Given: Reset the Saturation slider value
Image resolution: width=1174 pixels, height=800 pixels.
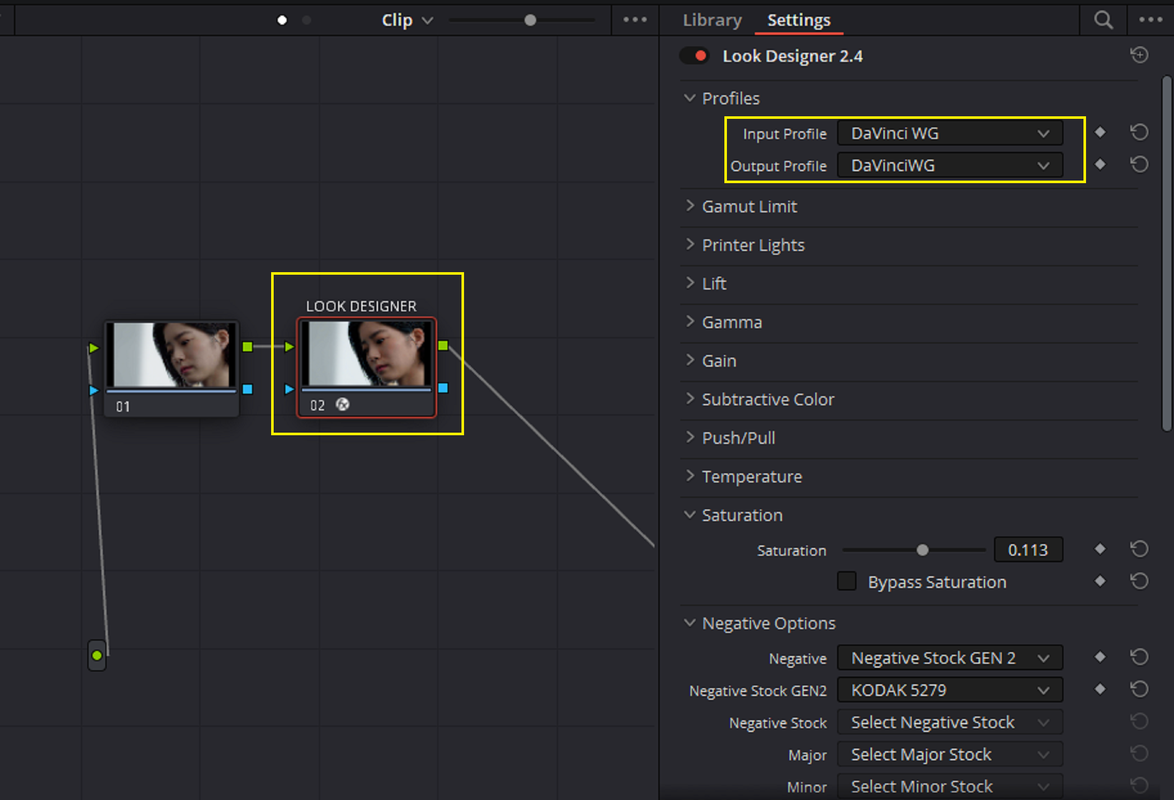Looking at the screenshot, I should pos(1139,549).
